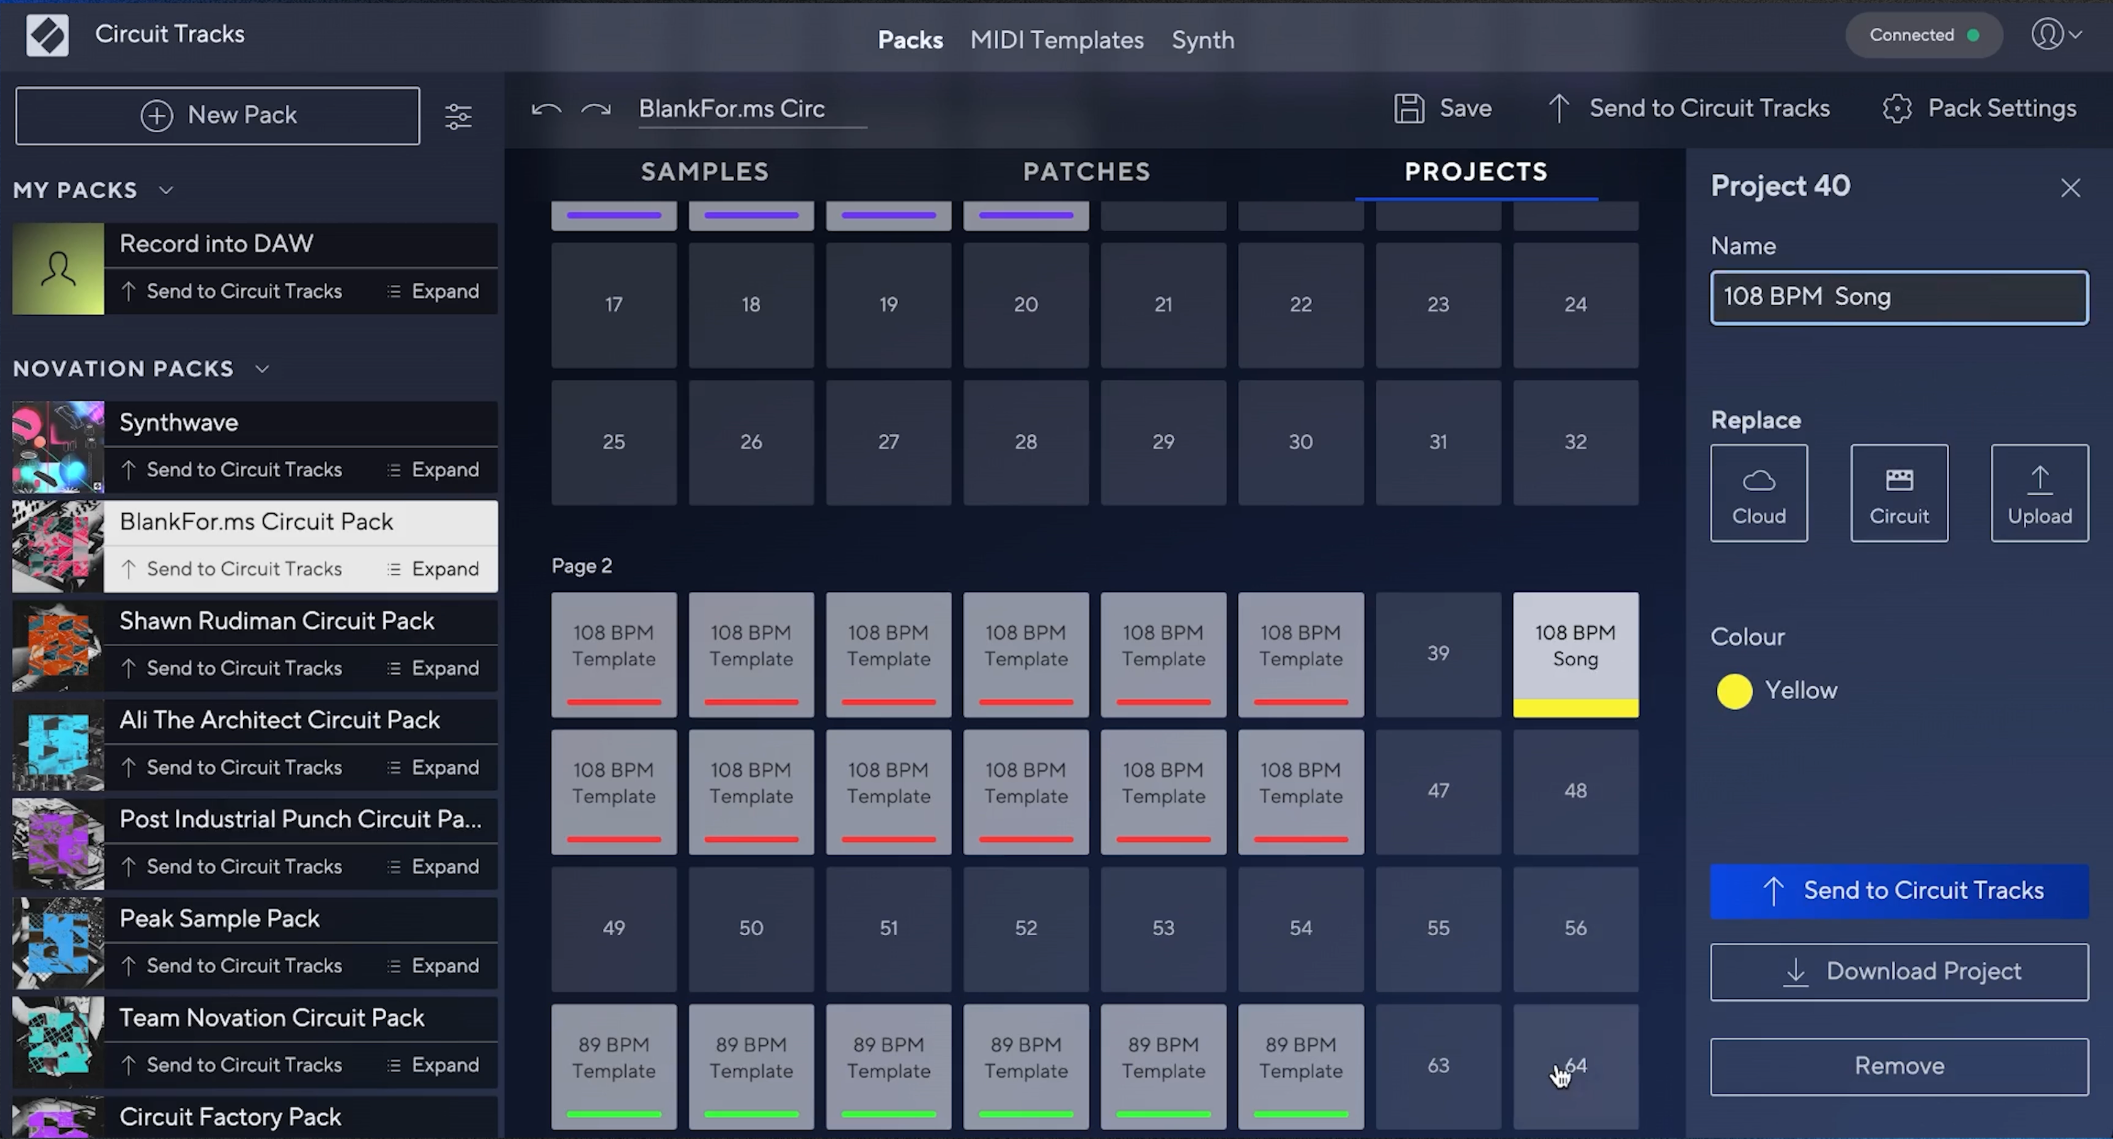The image size is (2113, 1139).
Task: Click the Yellow colour swatch
Action: click(1735, 691)
